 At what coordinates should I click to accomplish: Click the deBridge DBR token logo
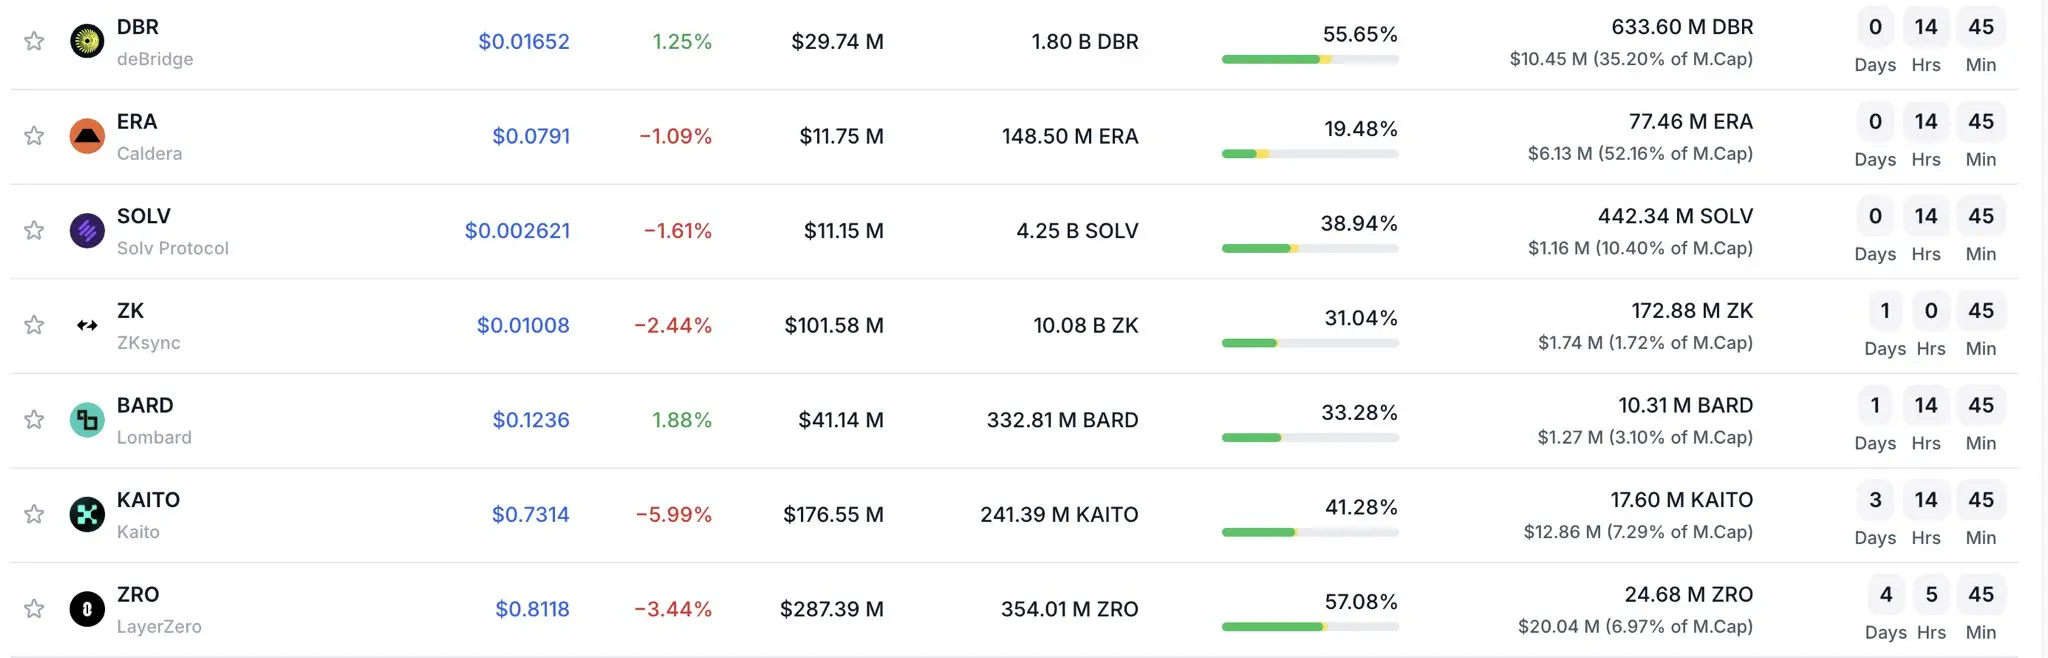point(87,41)
